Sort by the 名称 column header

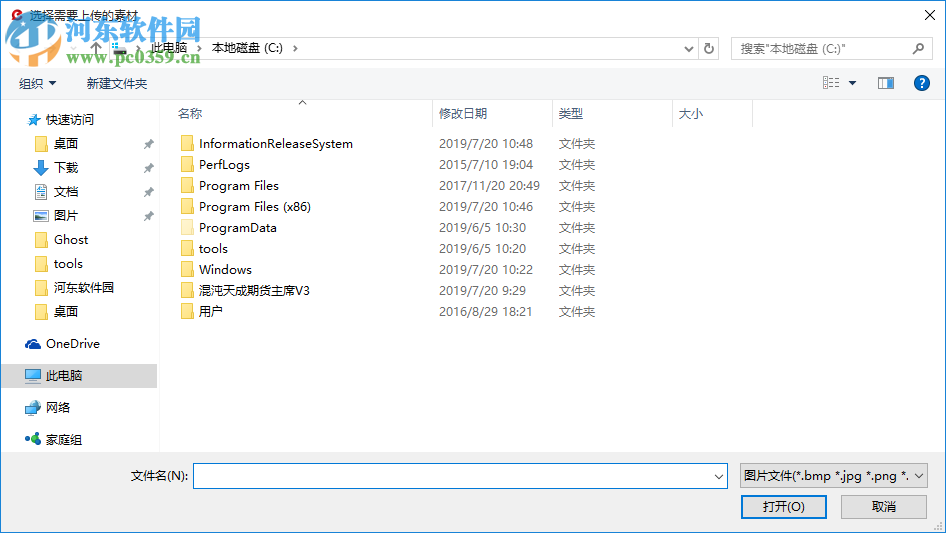tap(189, 113)
